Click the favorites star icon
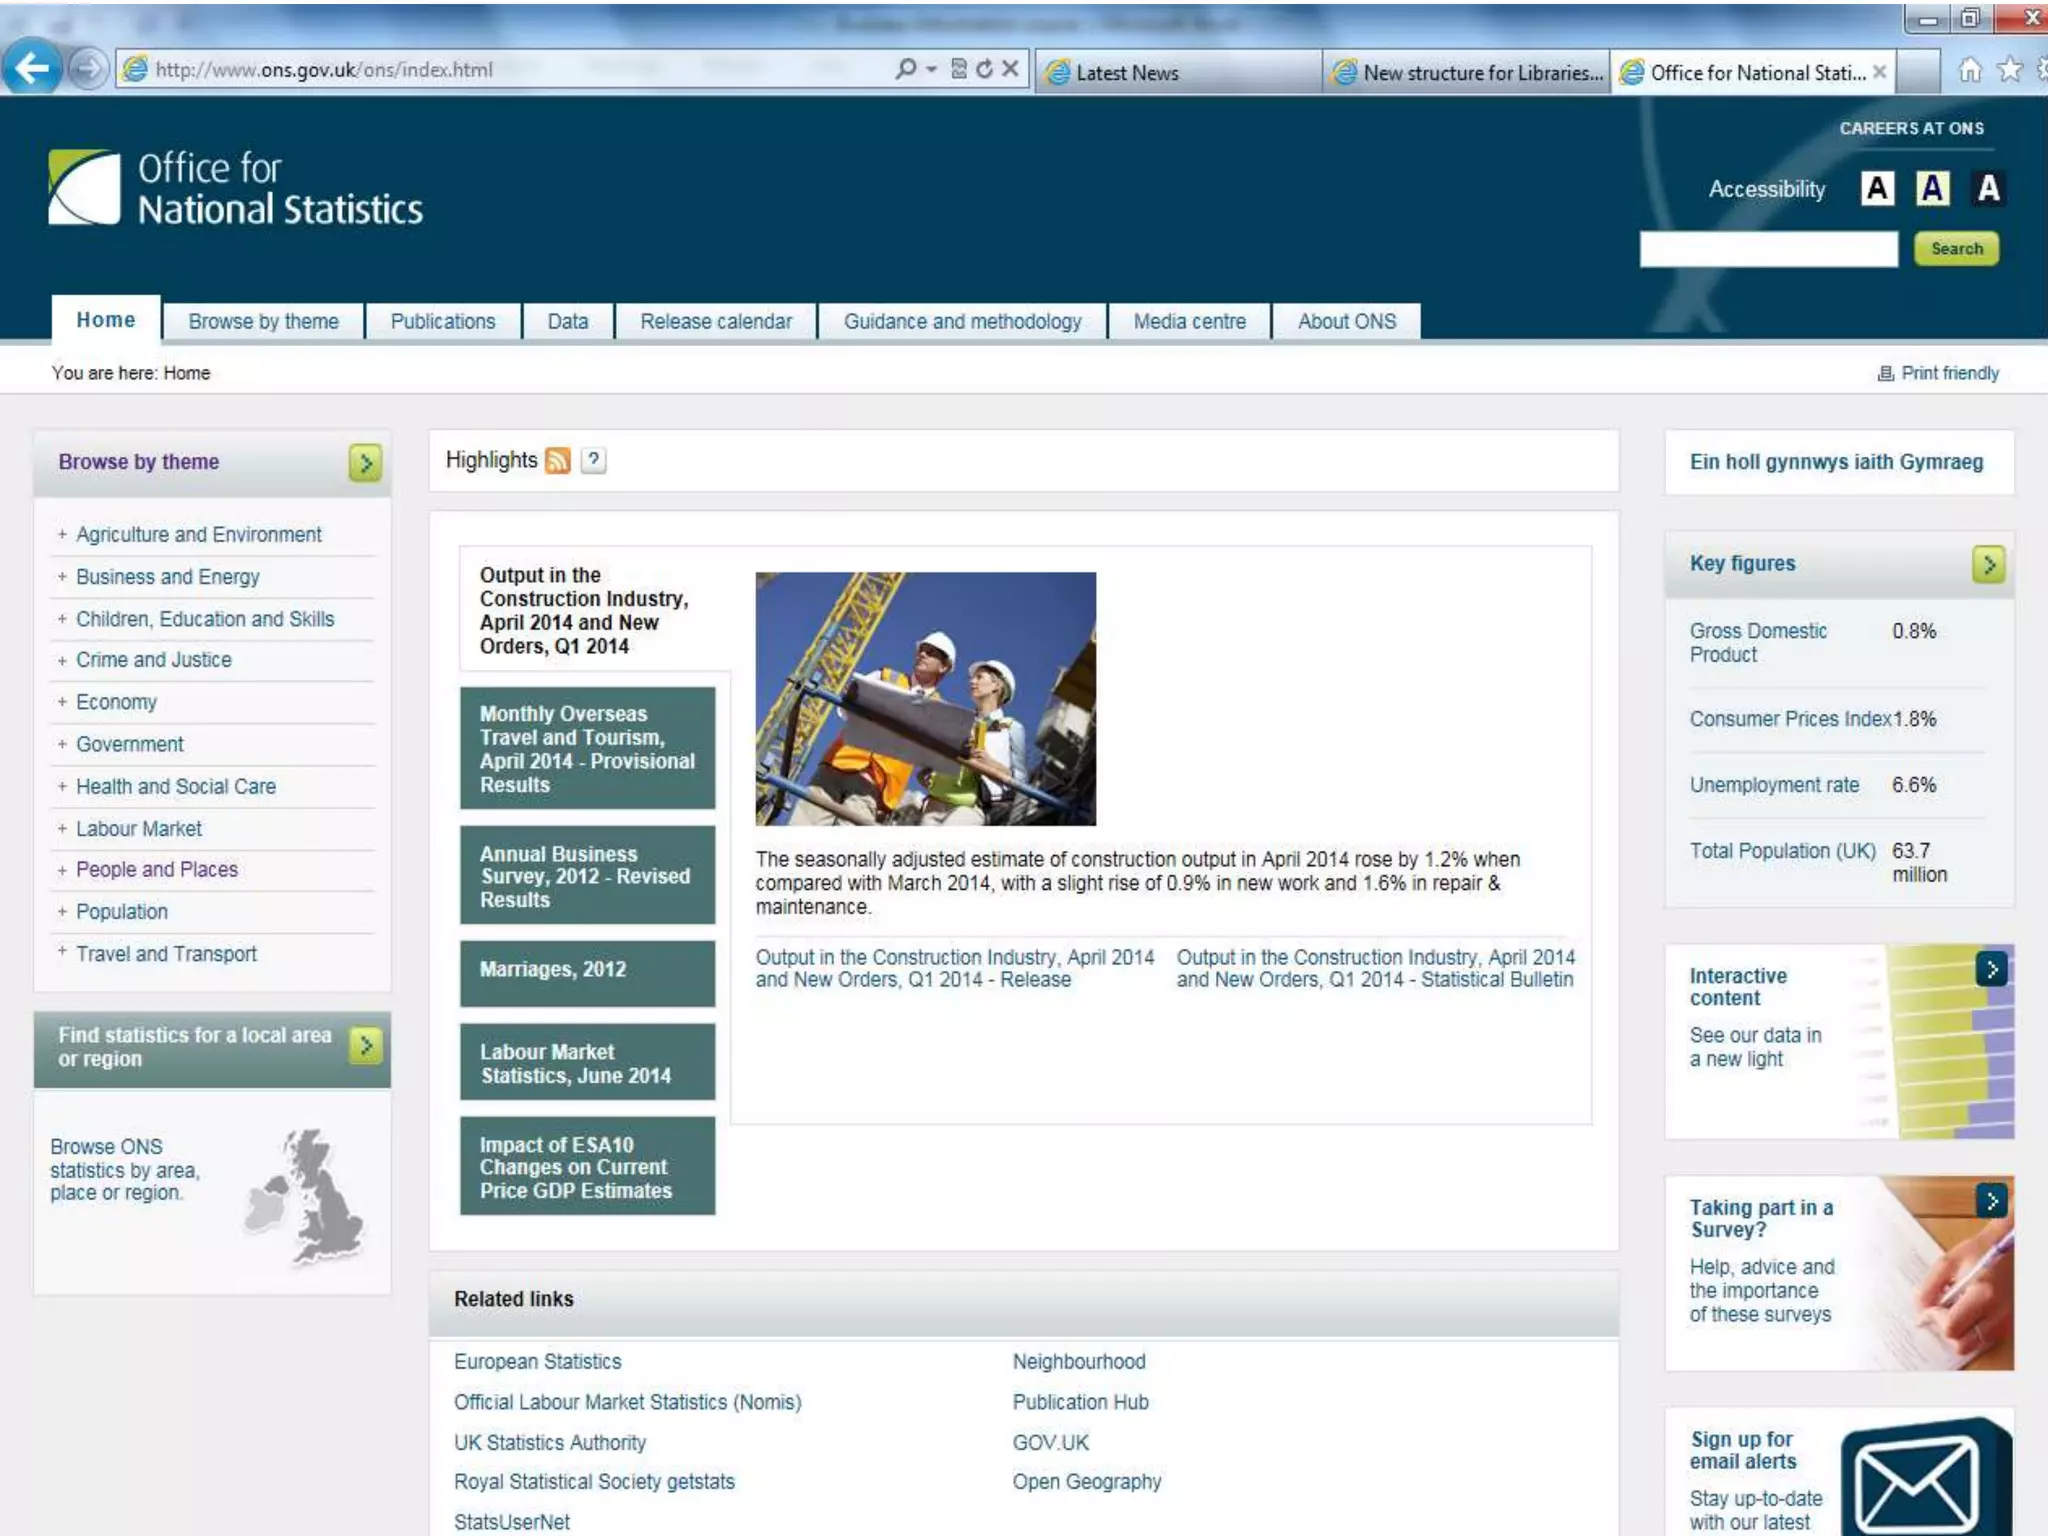 click(x=2009, y=70)
